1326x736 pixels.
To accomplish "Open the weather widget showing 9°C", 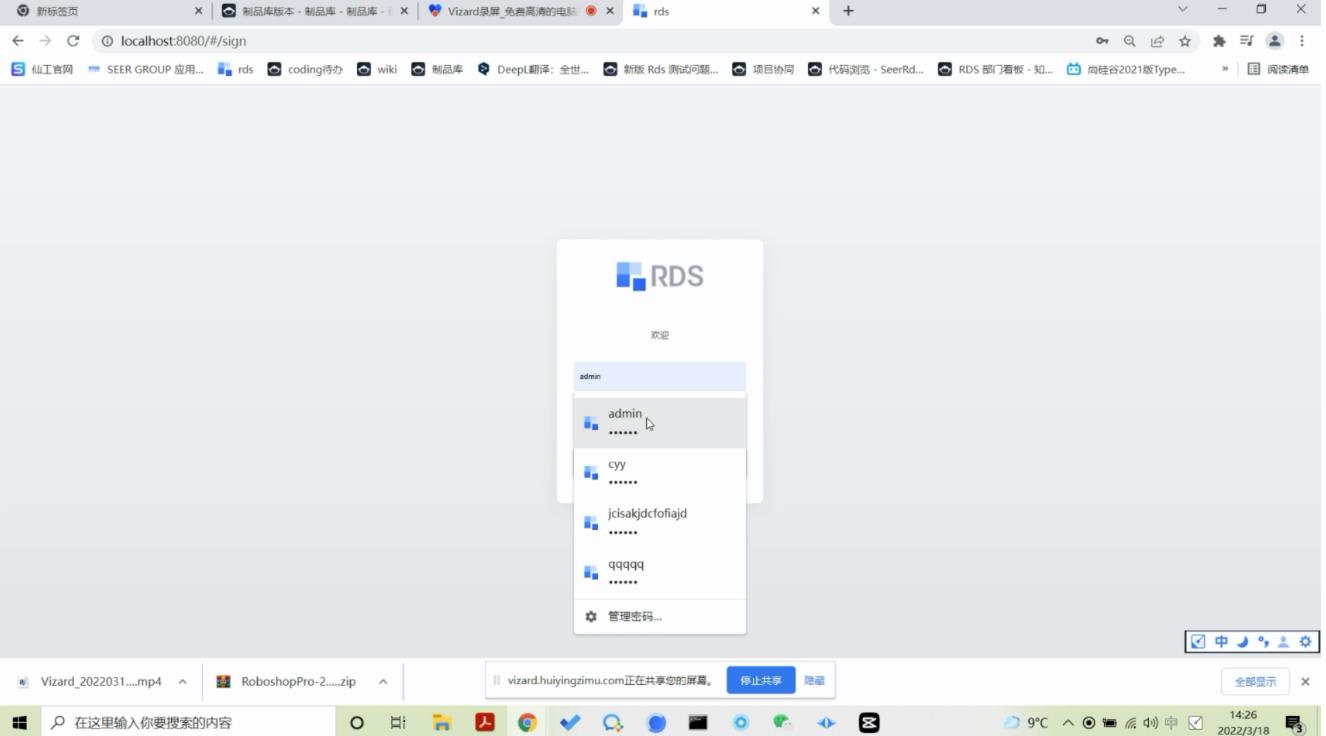I will [1026, 722].
